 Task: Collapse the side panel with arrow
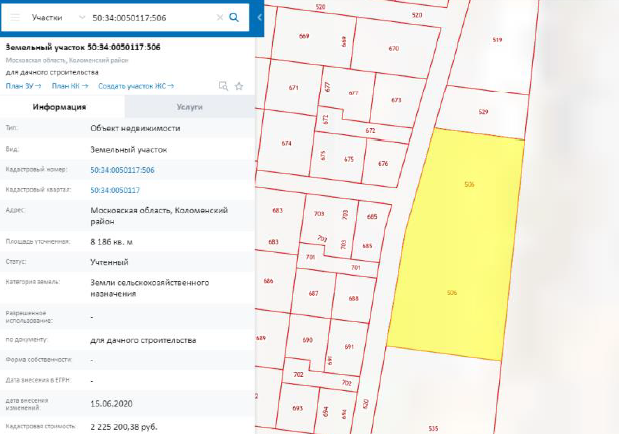(258, 17)
